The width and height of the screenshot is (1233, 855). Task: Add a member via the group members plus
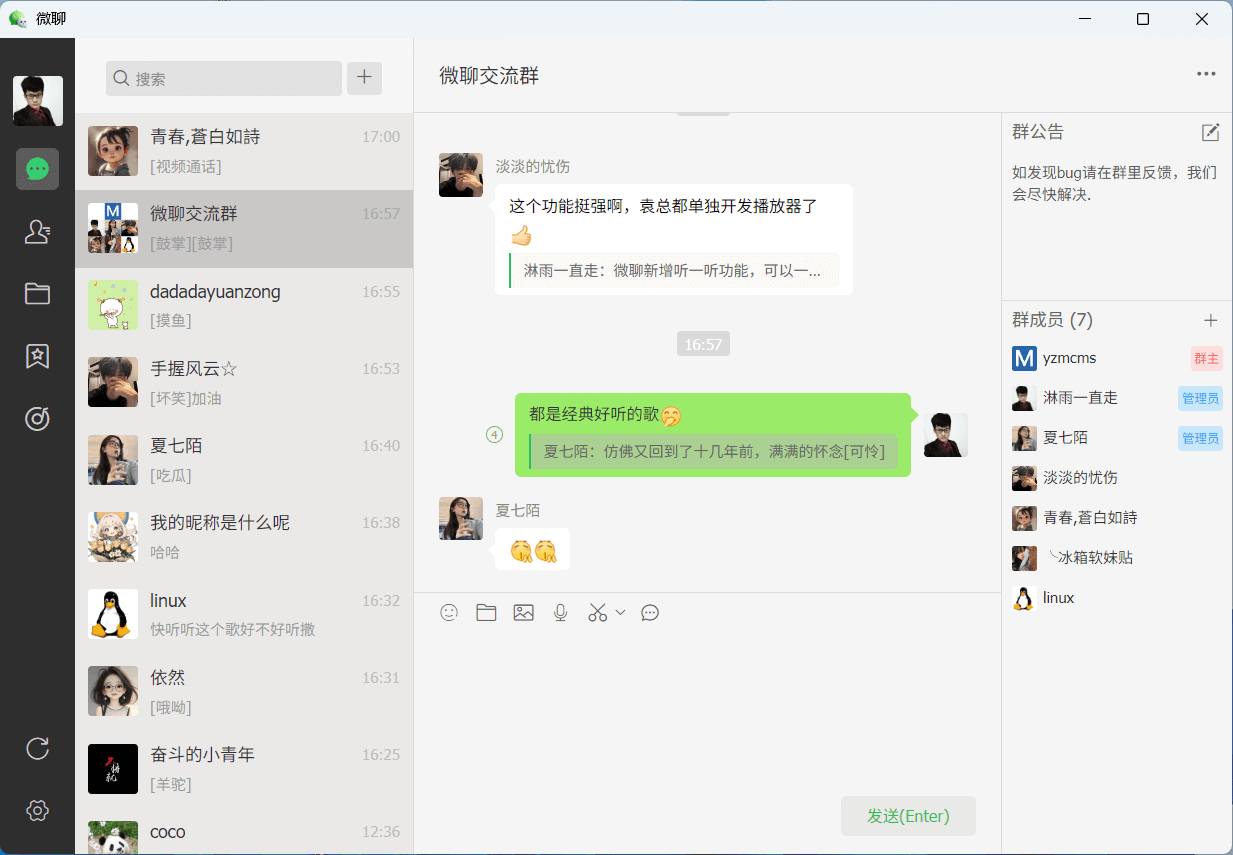pos(1211,320)
